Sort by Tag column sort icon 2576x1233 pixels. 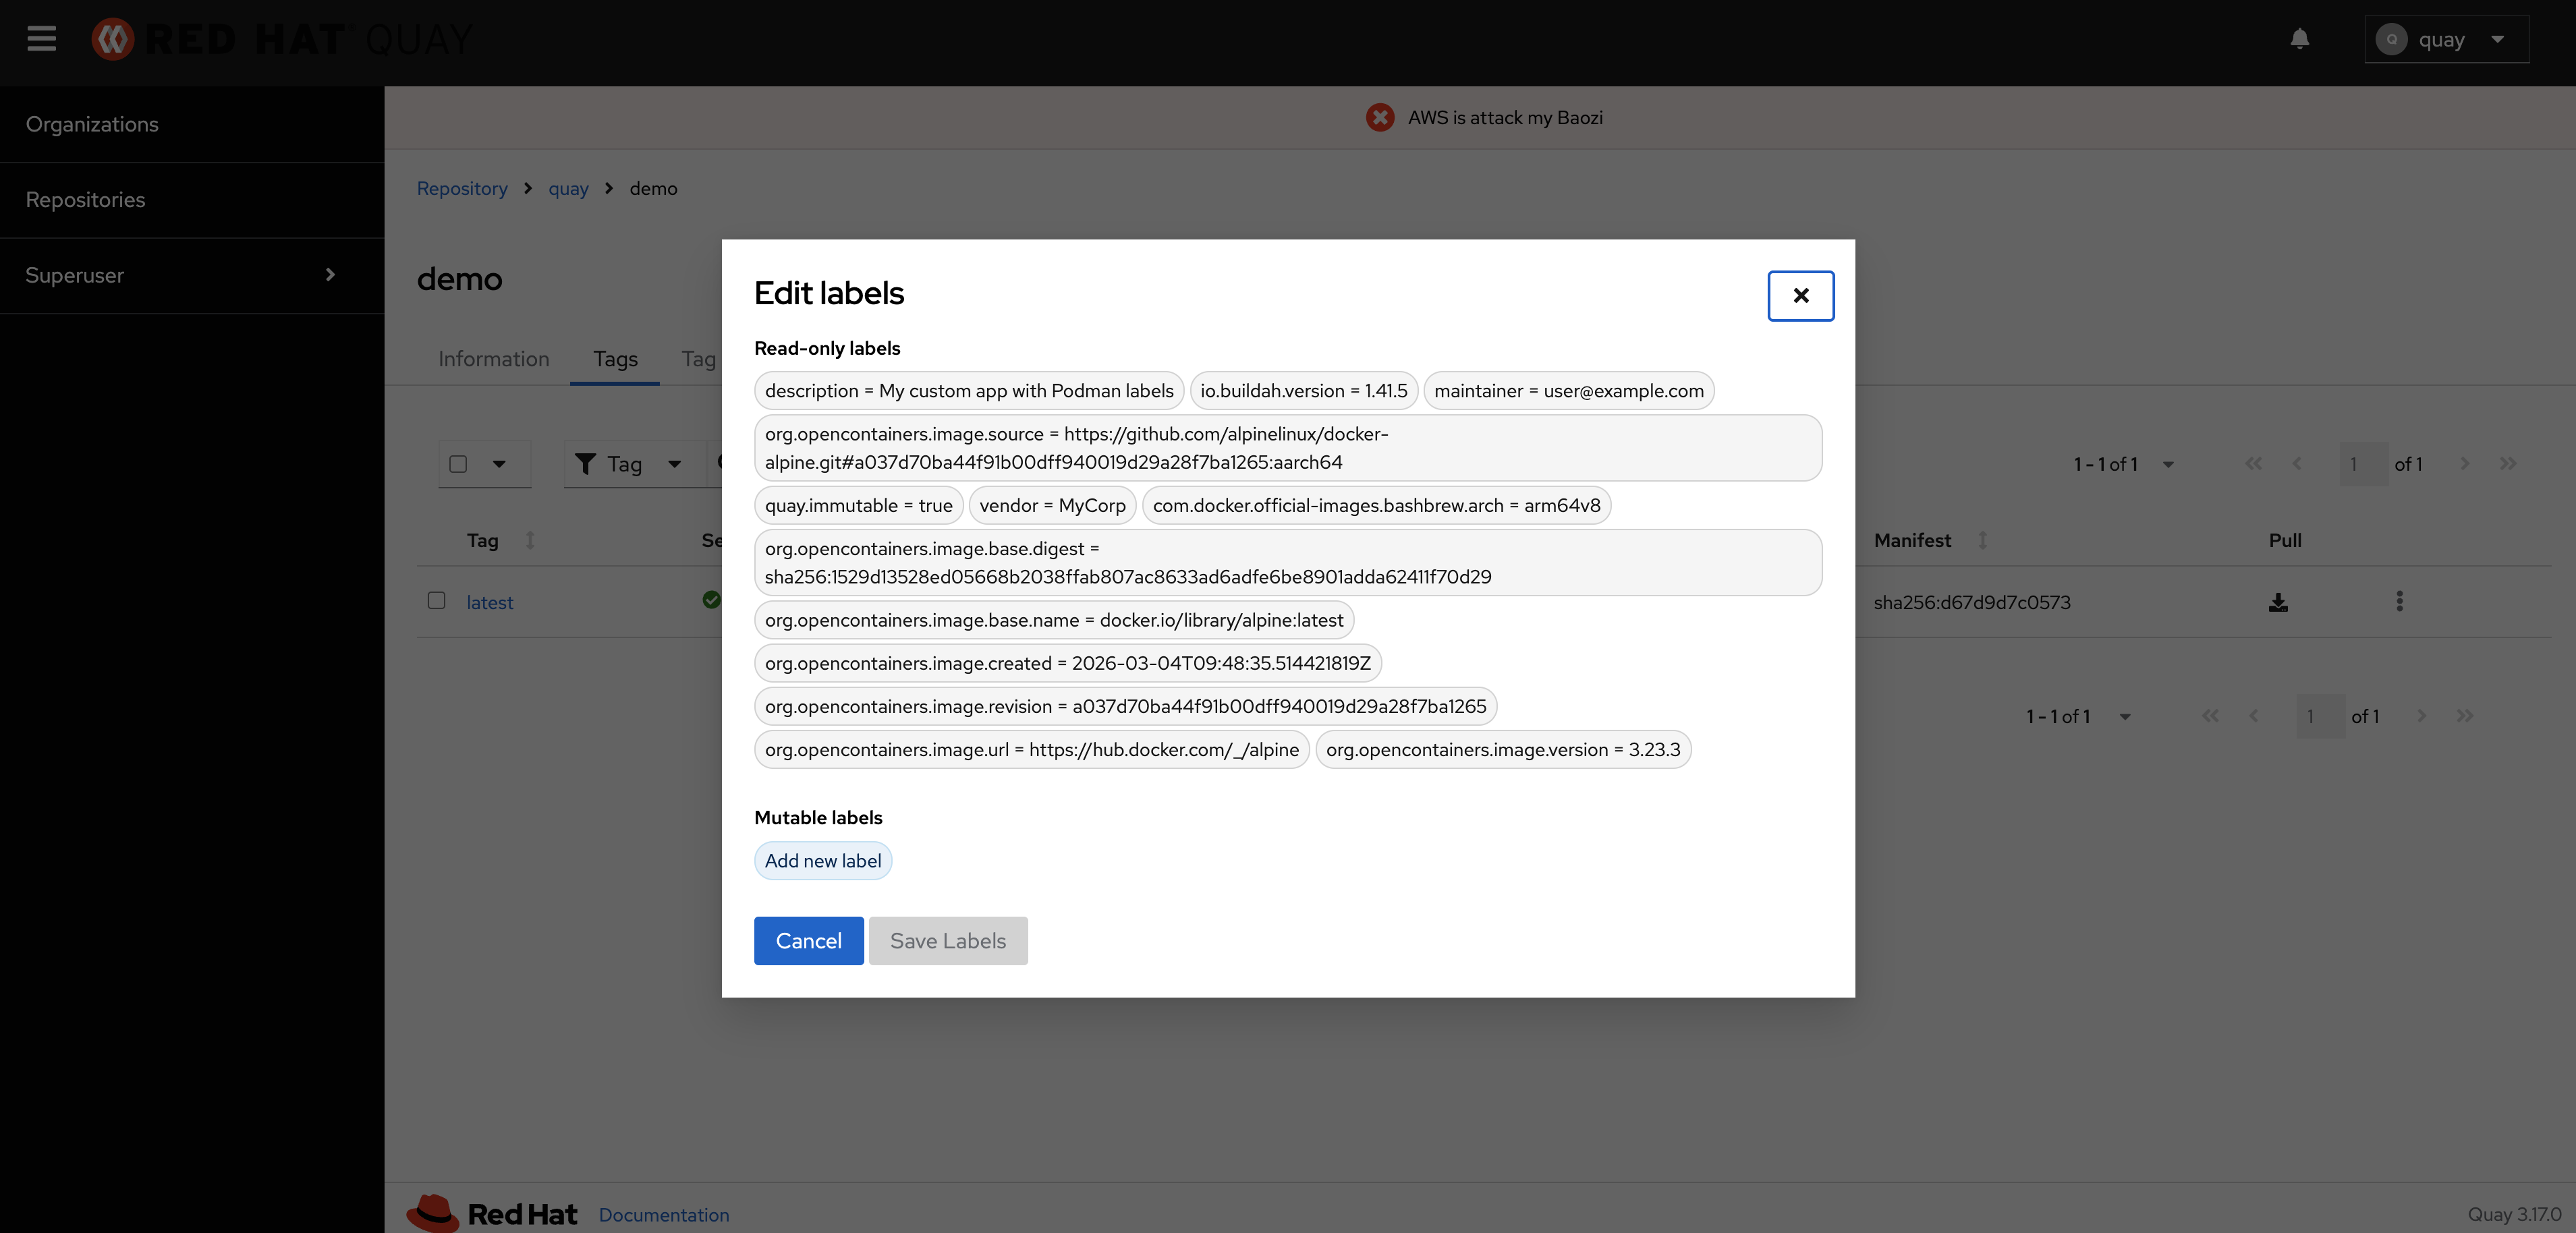(530, 540)
